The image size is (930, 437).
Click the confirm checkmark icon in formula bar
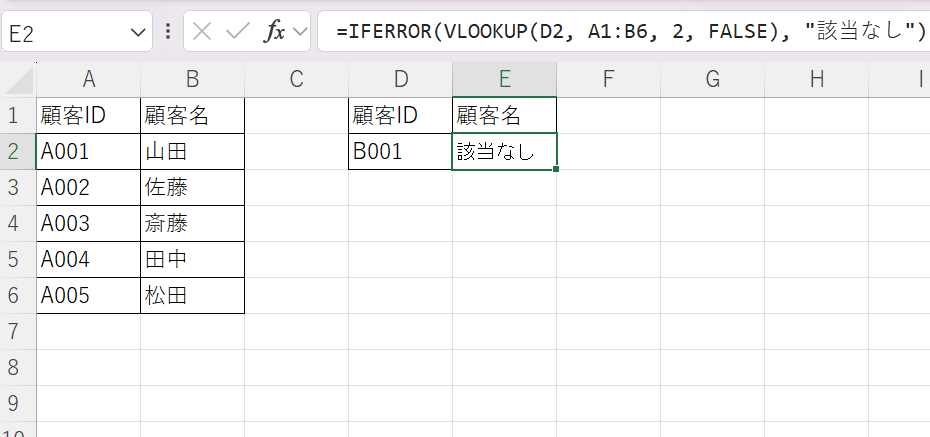238,31
